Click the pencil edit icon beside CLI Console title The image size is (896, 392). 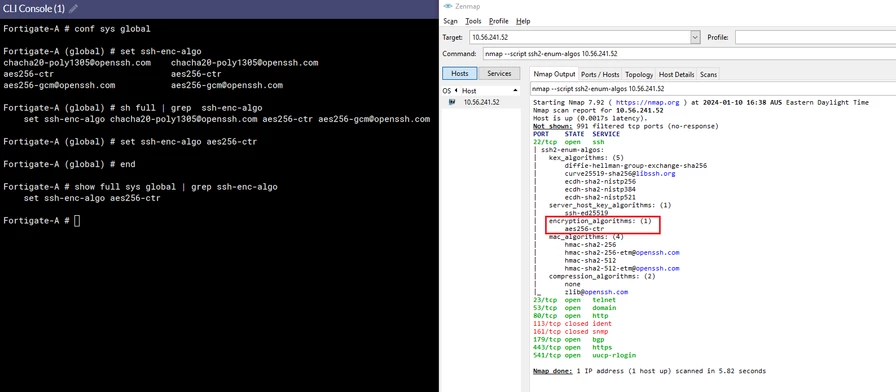pyautogui.click(x=73, y=9)
